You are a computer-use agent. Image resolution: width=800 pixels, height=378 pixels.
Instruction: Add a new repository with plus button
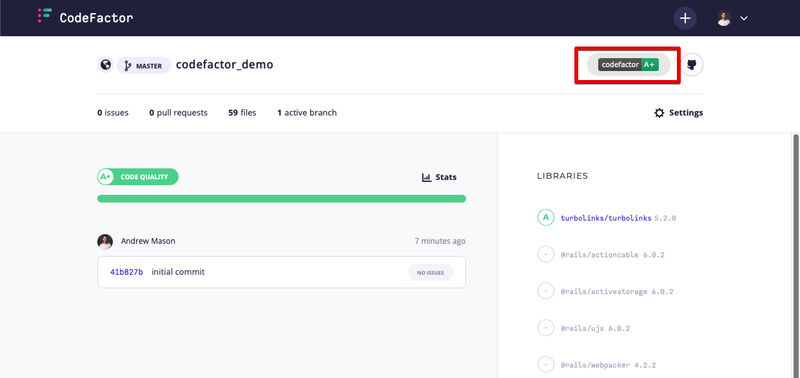[685, 18]
